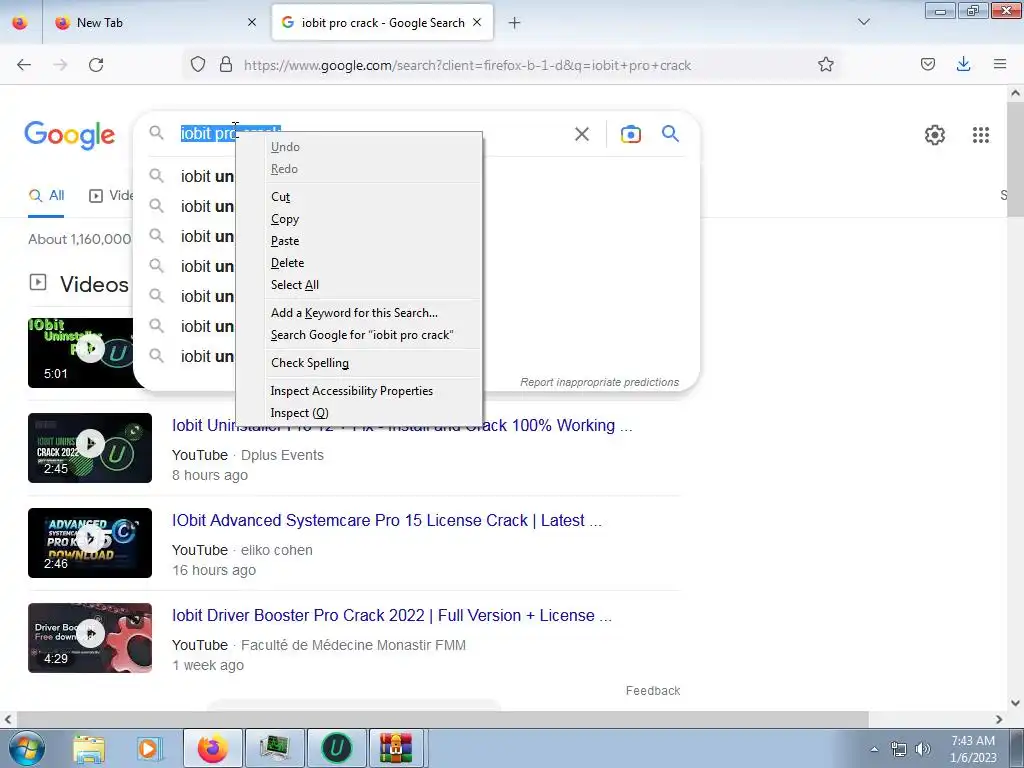
Task: Show hidden tray icons arrow
Action: pos(874,749)
